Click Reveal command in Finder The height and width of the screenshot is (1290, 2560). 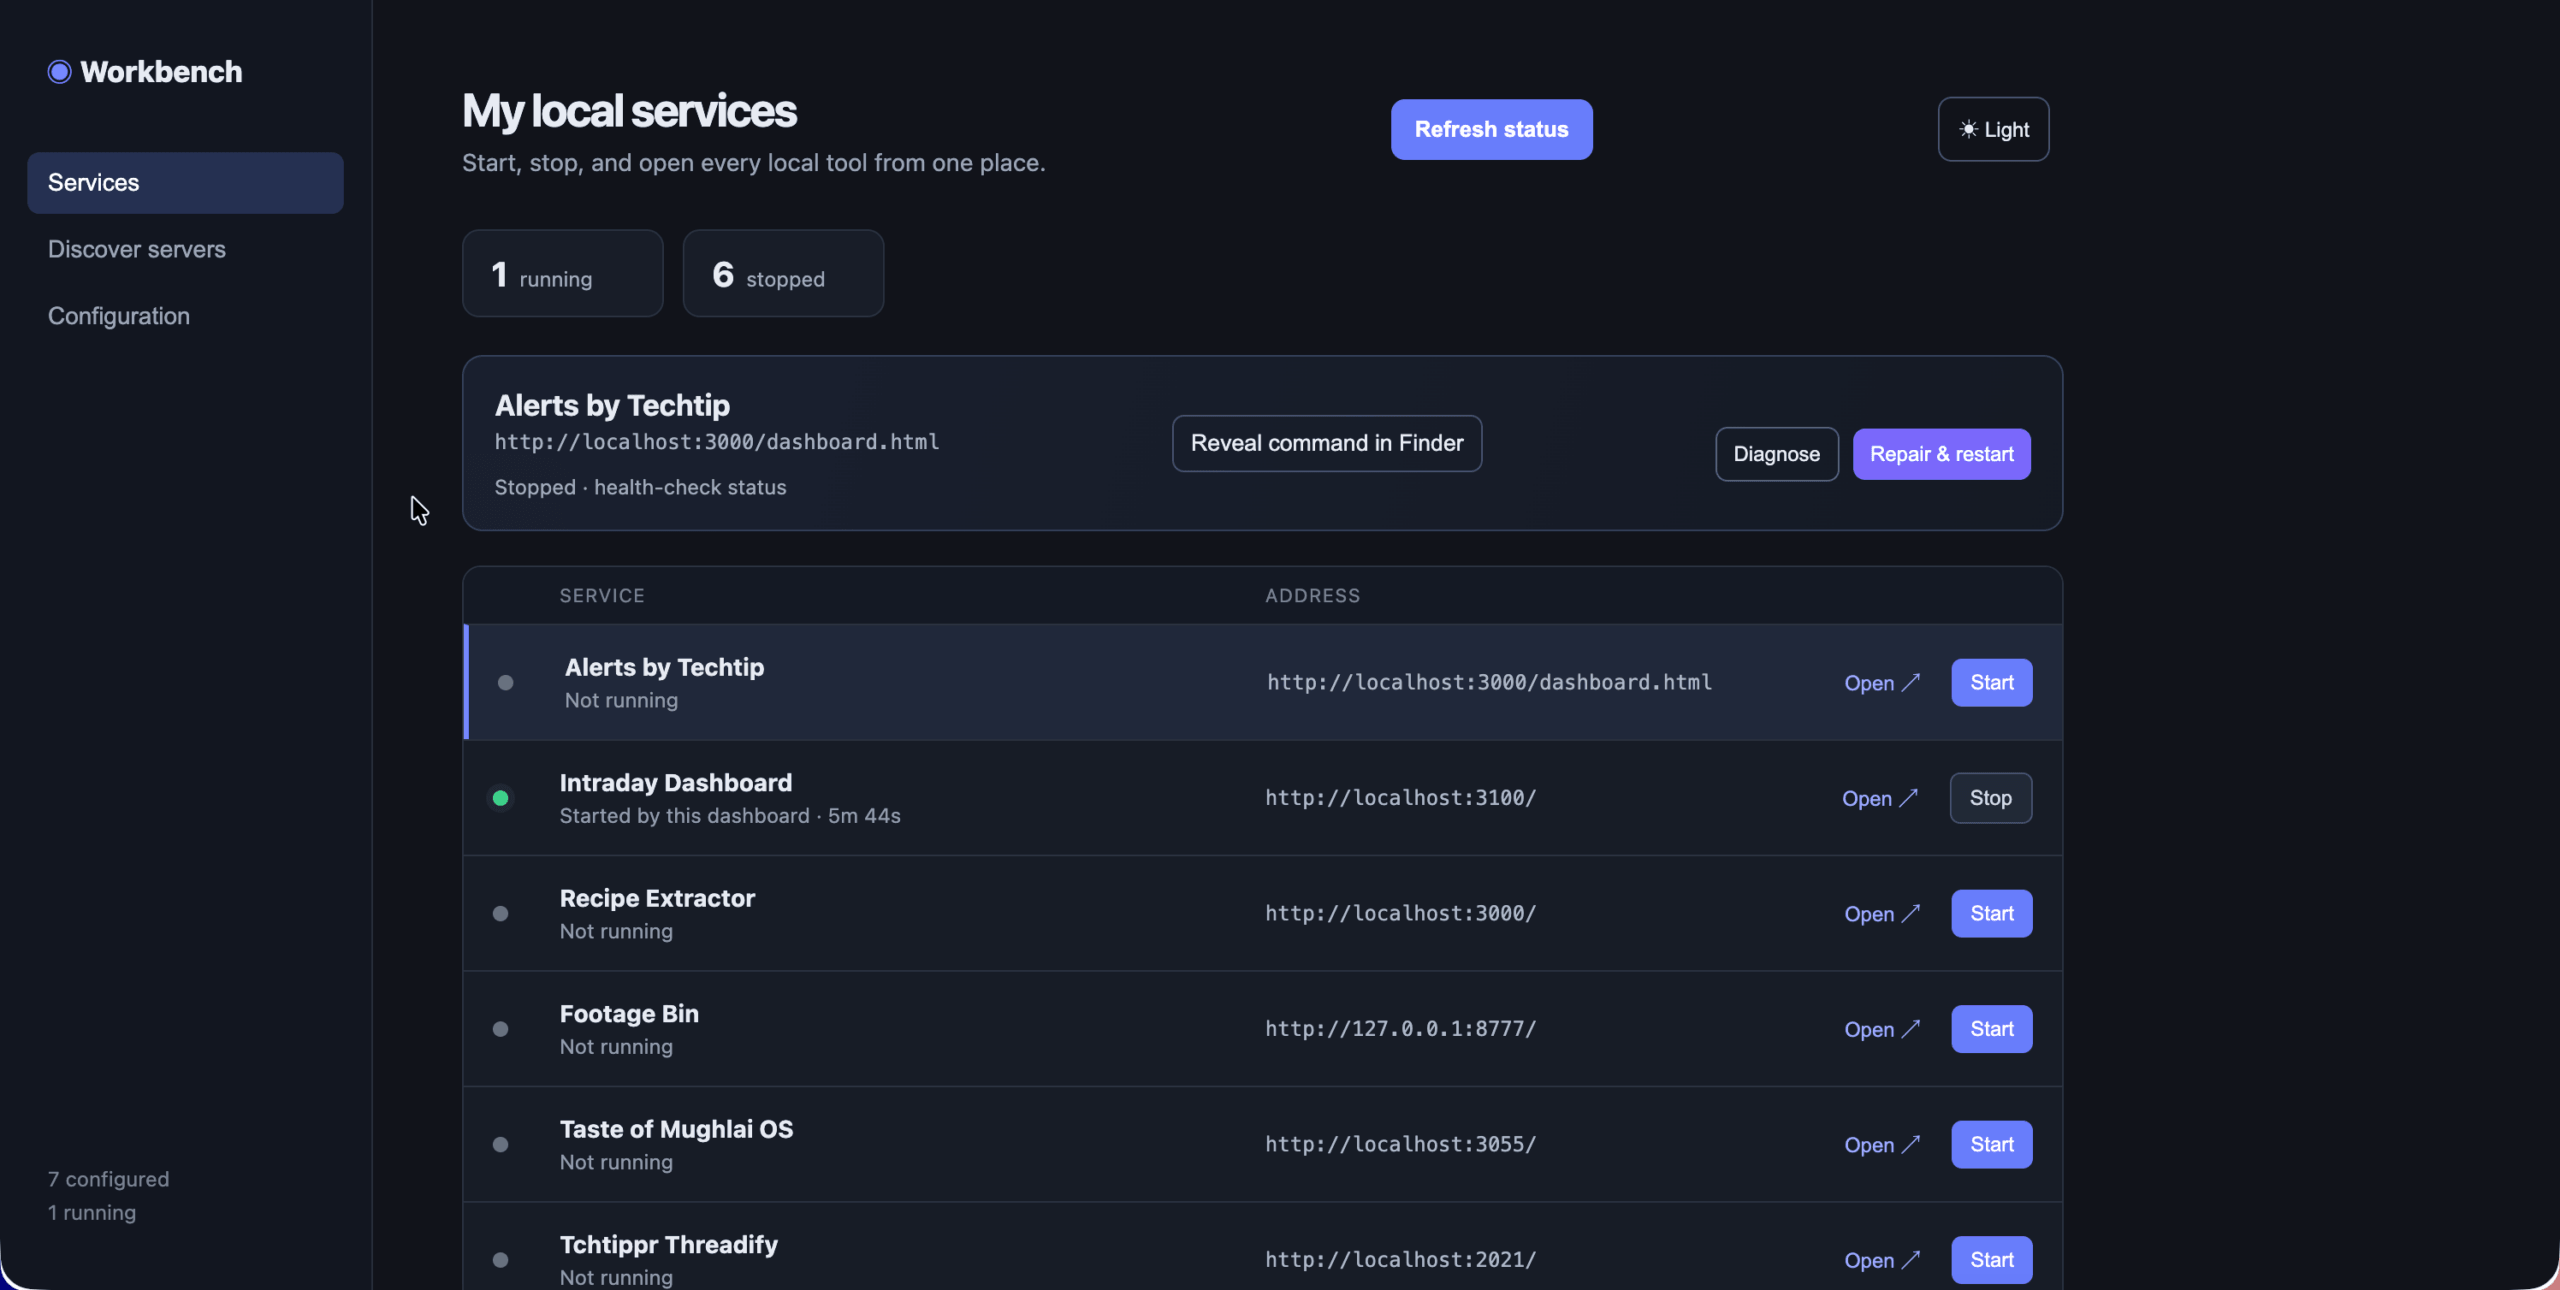(1326, 443)
